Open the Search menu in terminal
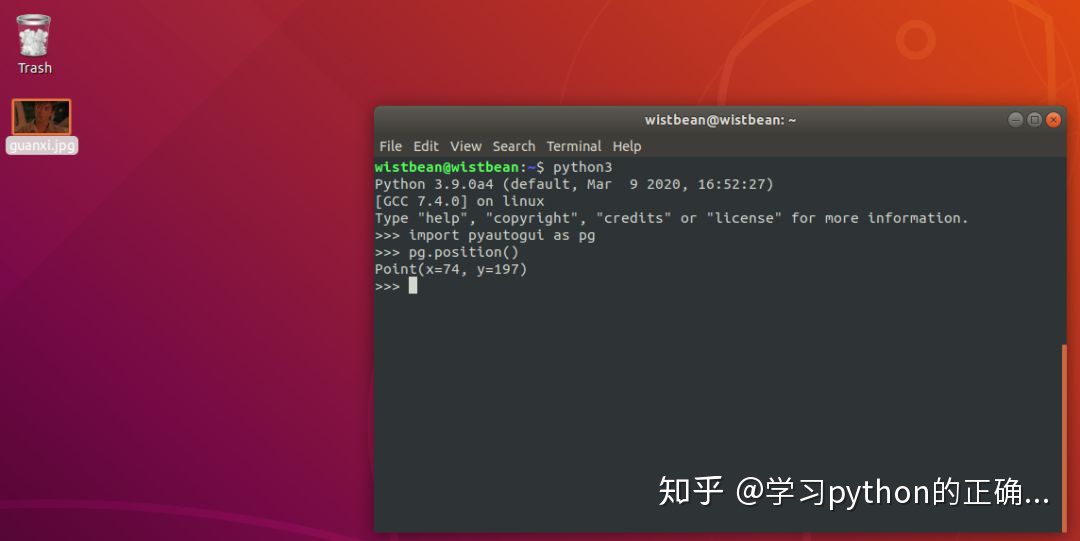Screen dimensions: 1080x541 tap(514, 146)
